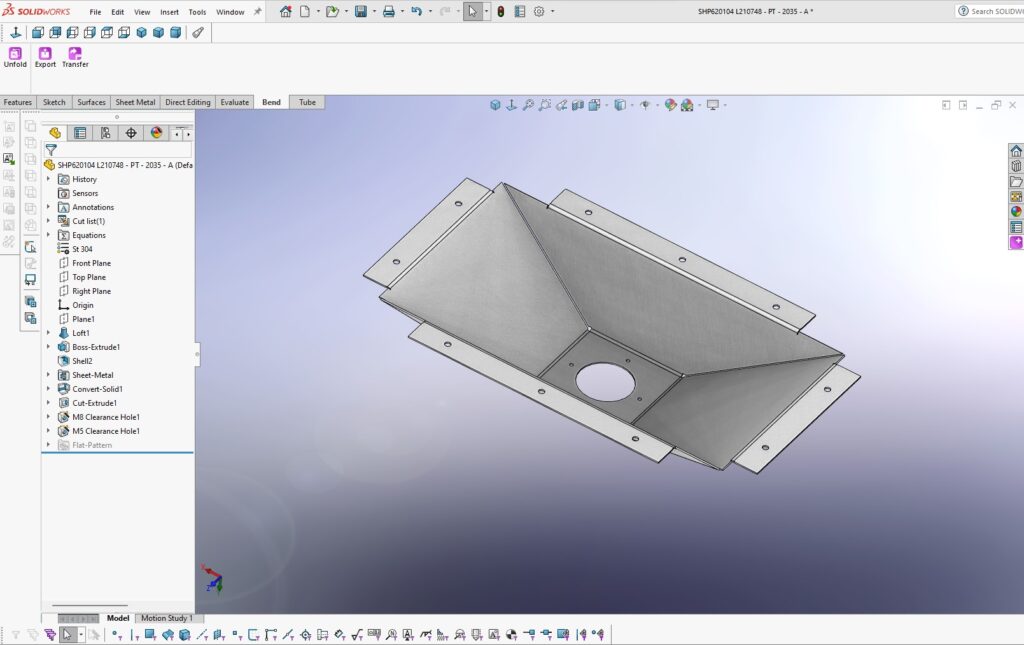Click the filter funnel icon in tree
1024x645 pixels.
pyautogui.click(x=51, y=150)
